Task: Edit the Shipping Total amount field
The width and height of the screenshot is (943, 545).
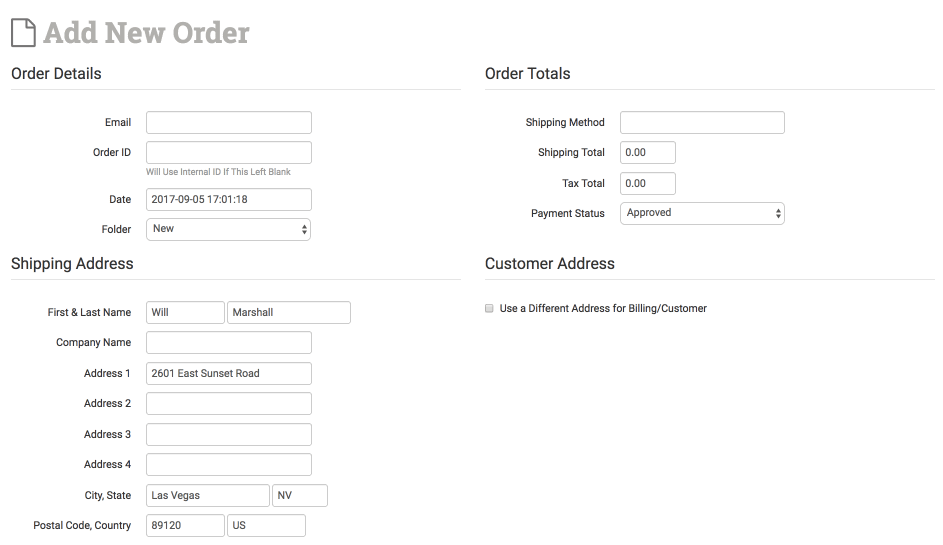Action: point(647,152)
